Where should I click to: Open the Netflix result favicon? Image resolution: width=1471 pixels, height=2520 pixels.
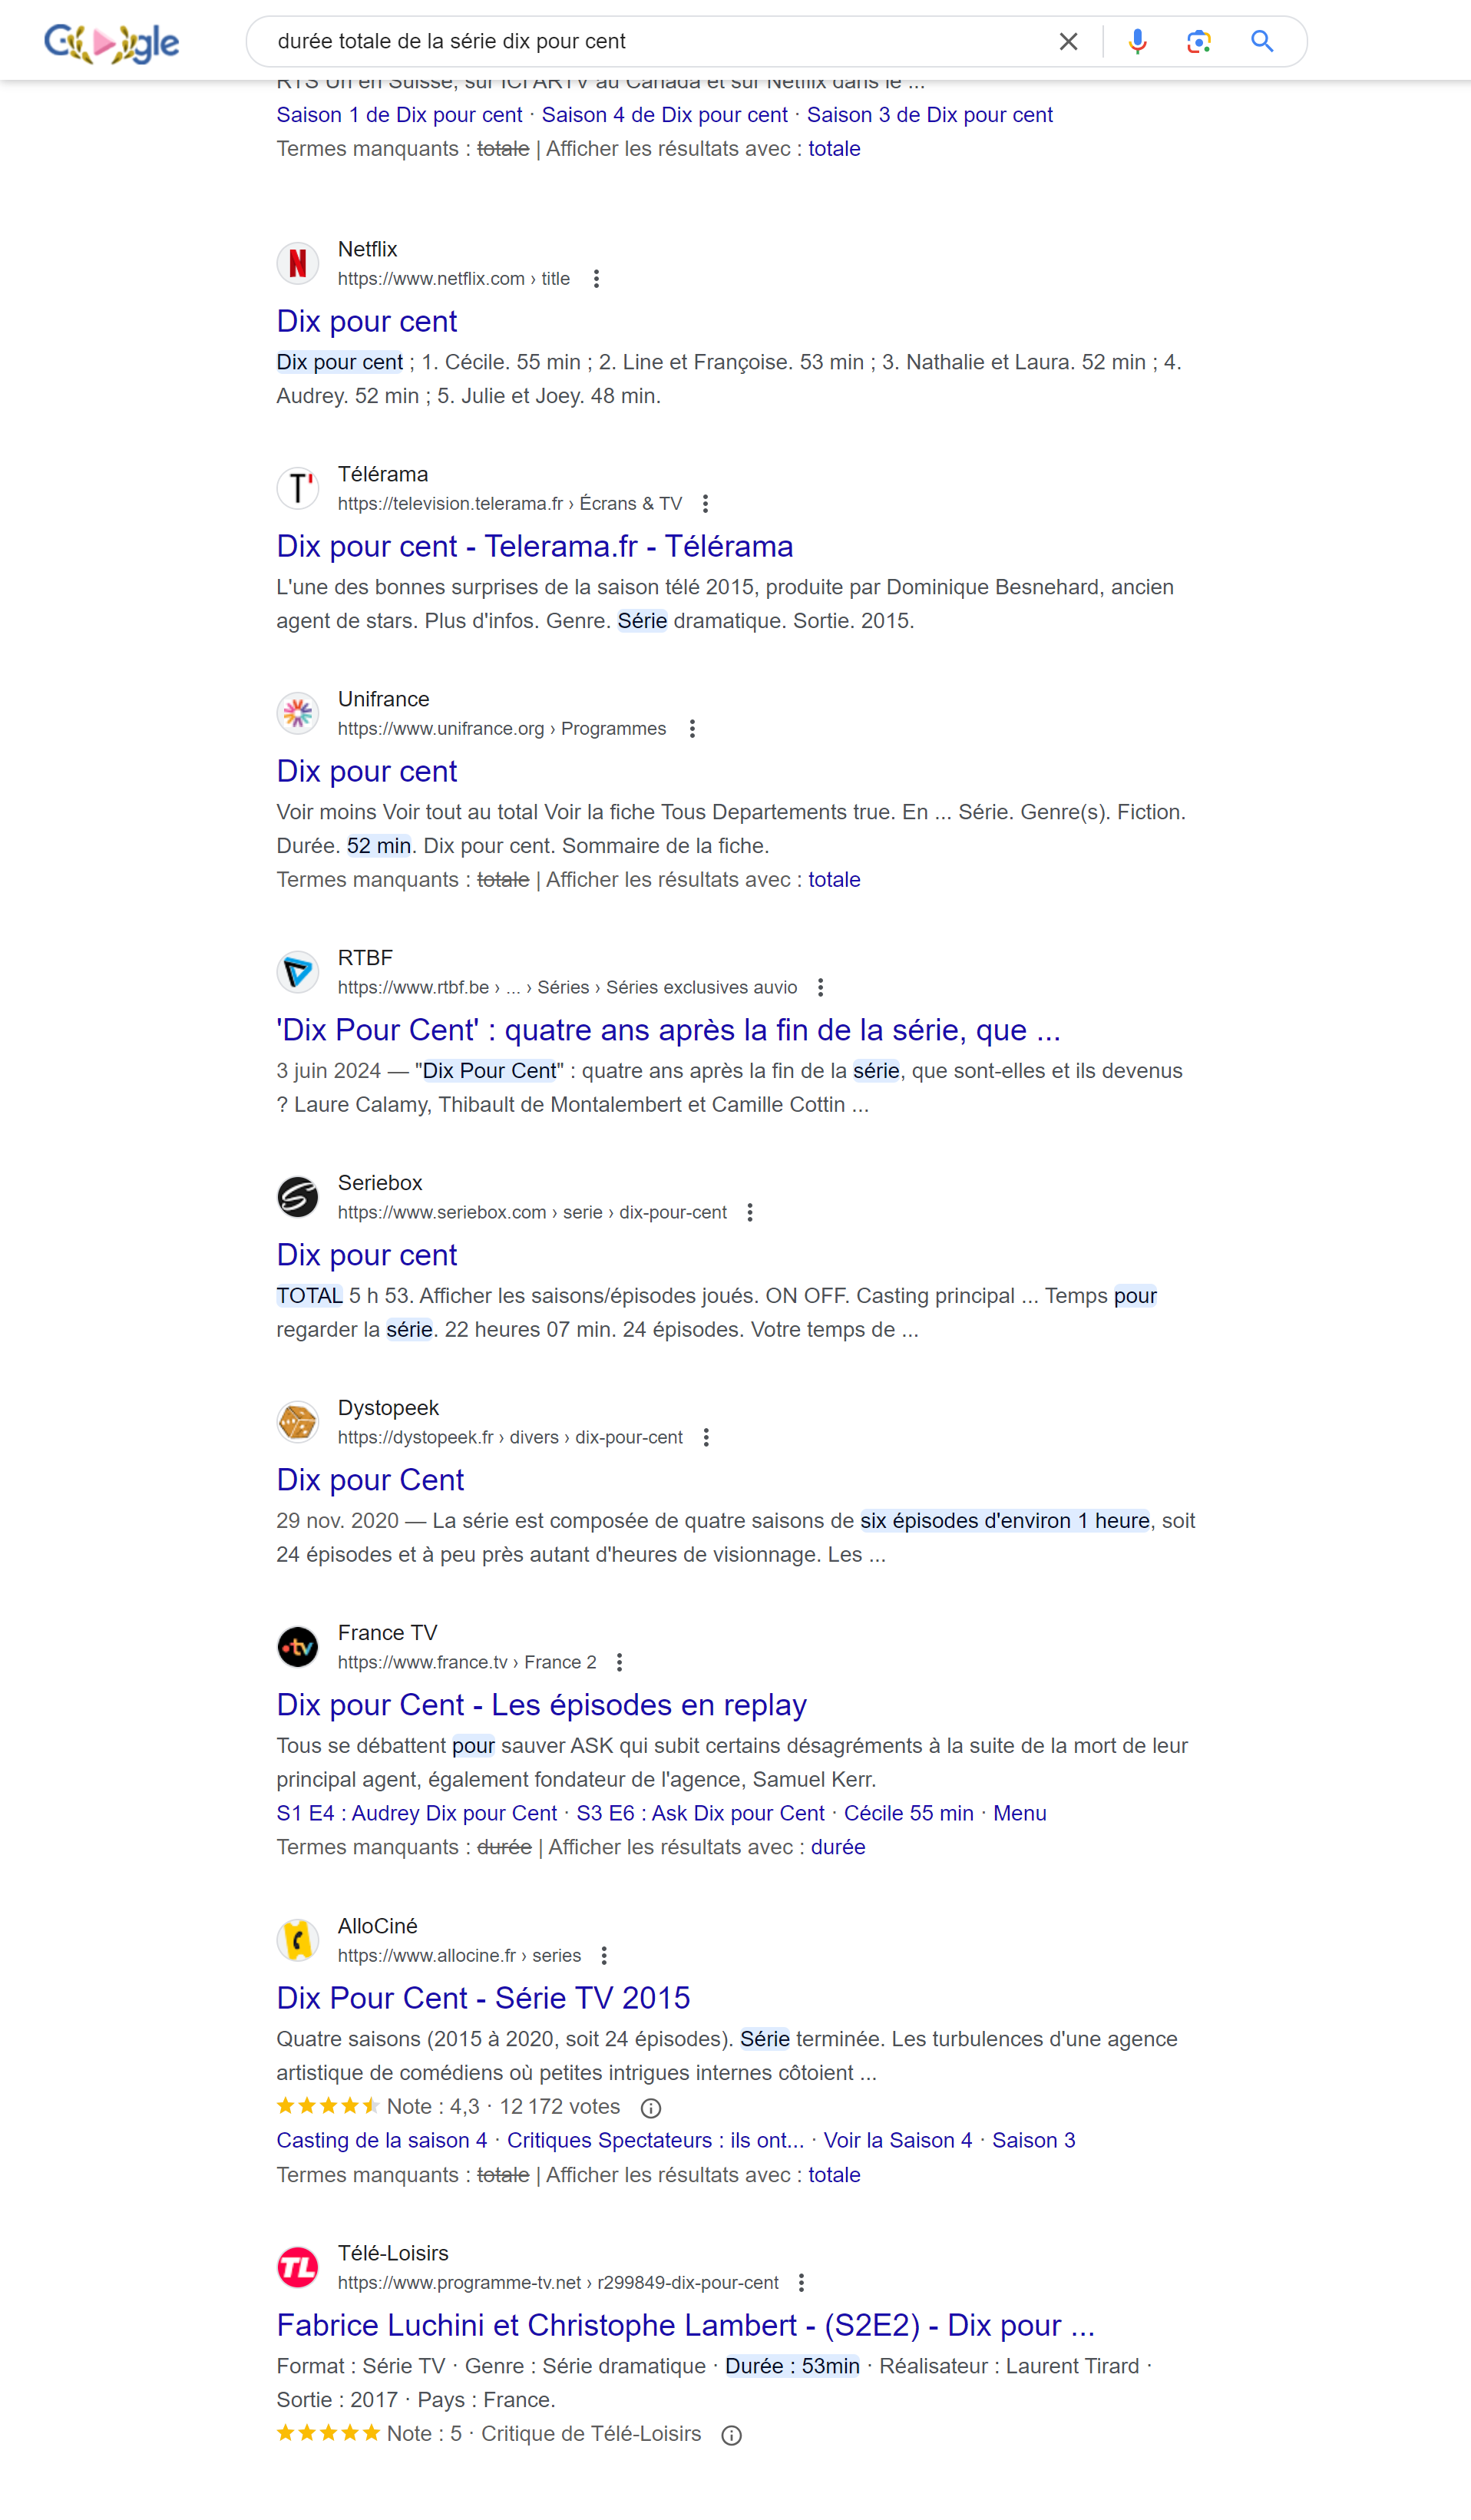pyautogui.click(x=298, y=263)
